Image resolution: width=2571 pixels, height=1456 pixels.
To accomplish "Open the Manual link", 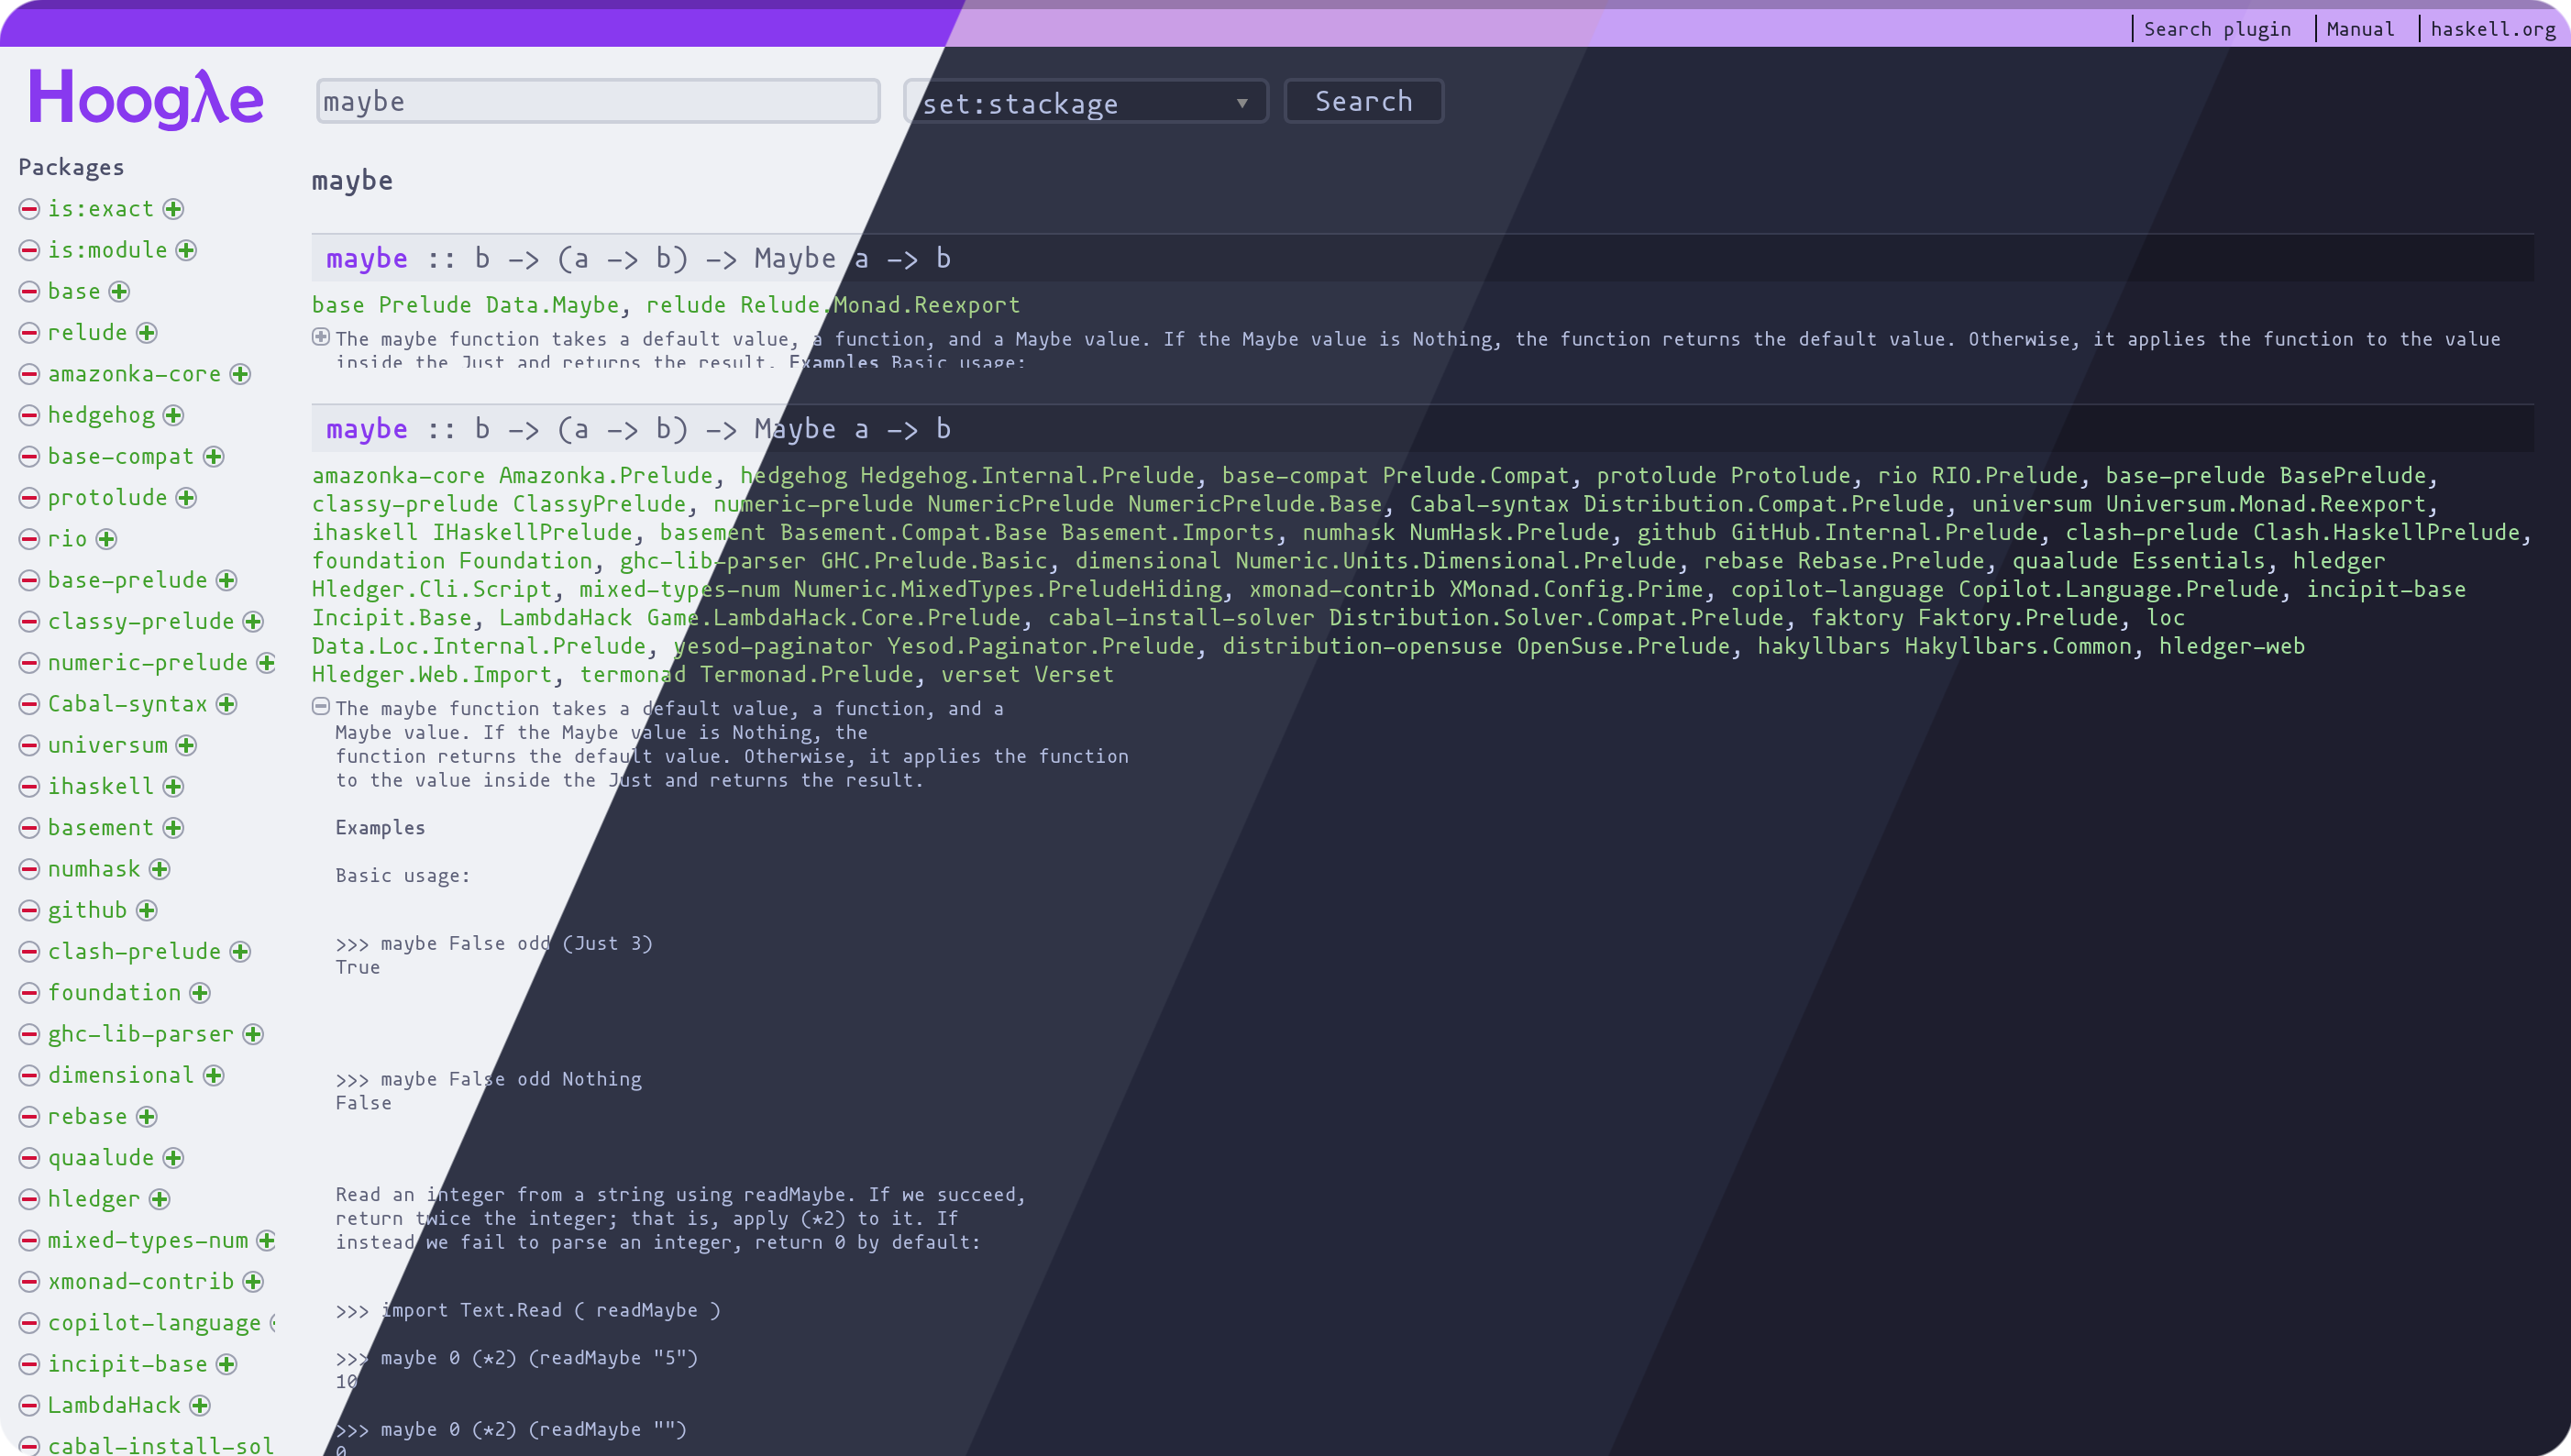I will pos(2360,29).
